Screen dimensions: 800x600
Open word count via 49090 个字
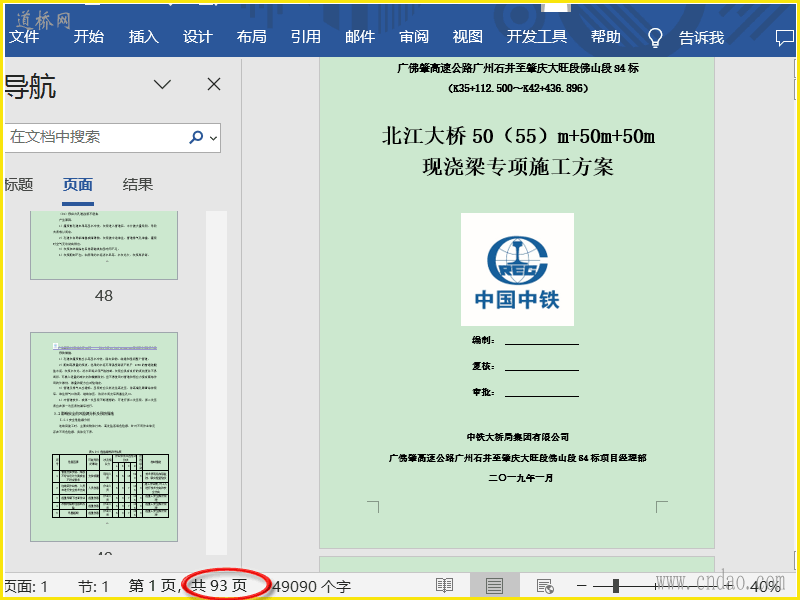[312, 586]
